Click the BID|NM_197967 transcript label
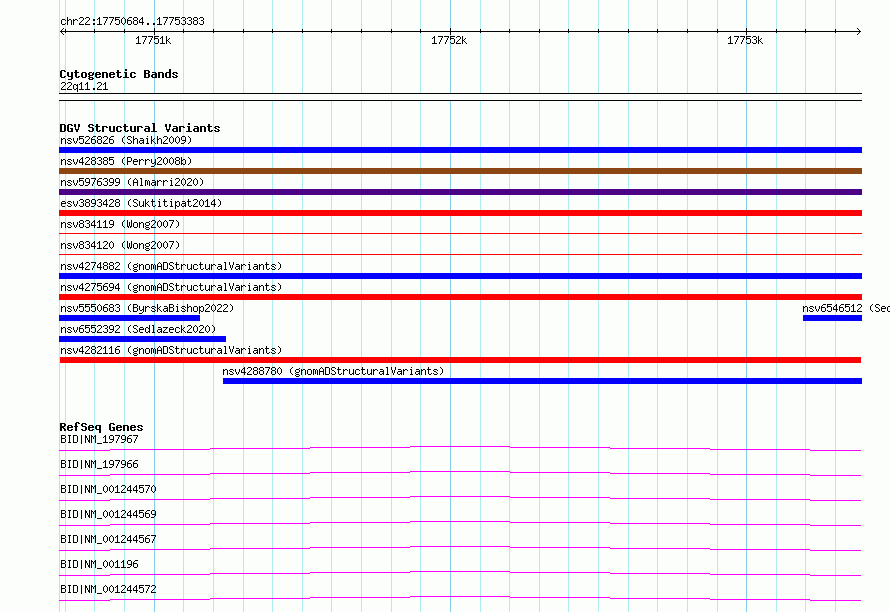Screen dimensions: 890x612 tap(99, 439)
